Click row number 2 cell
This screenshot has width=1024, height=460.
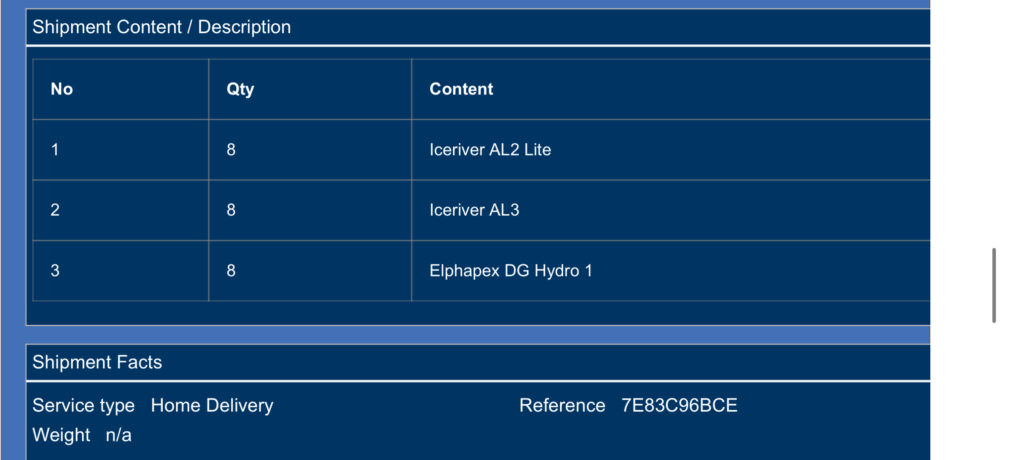[121, 210]
